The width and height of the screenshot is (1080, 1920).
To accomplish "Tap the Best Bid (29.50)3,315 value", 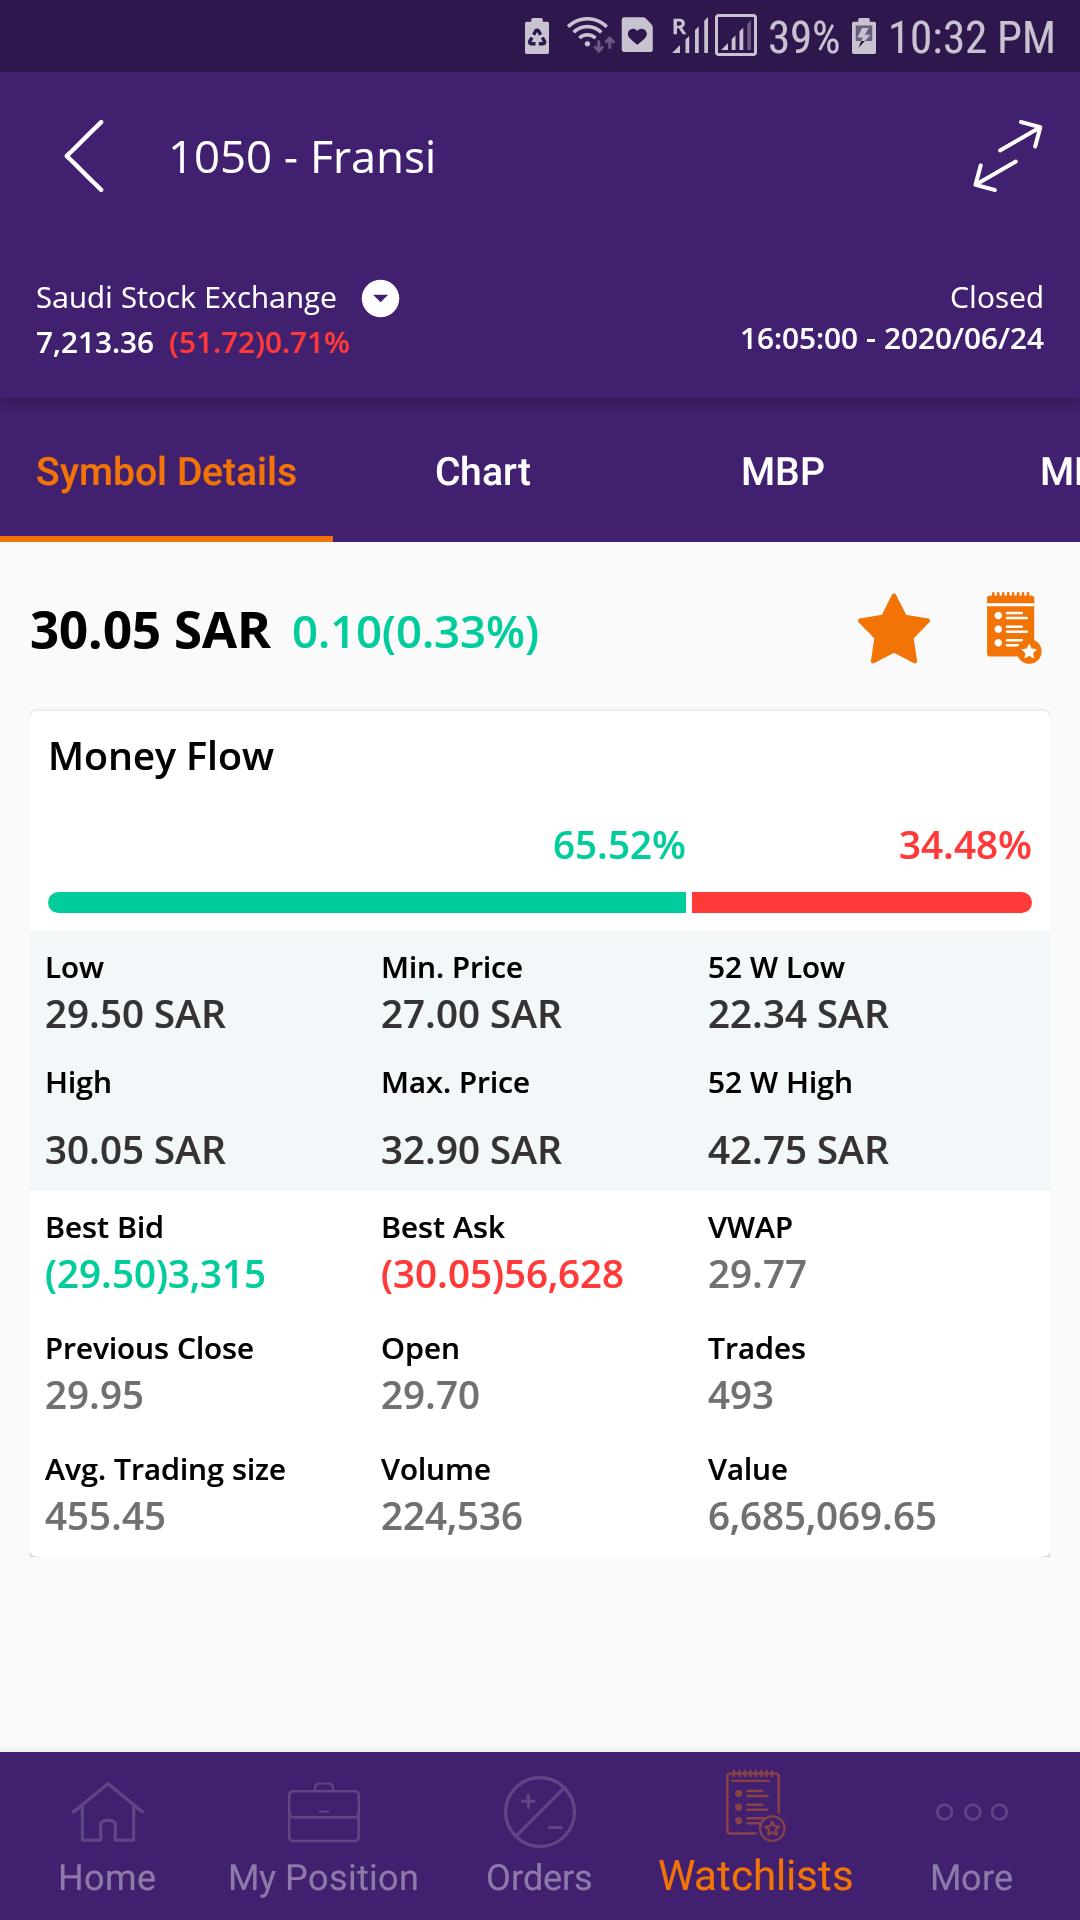I will click(155, 1274).
